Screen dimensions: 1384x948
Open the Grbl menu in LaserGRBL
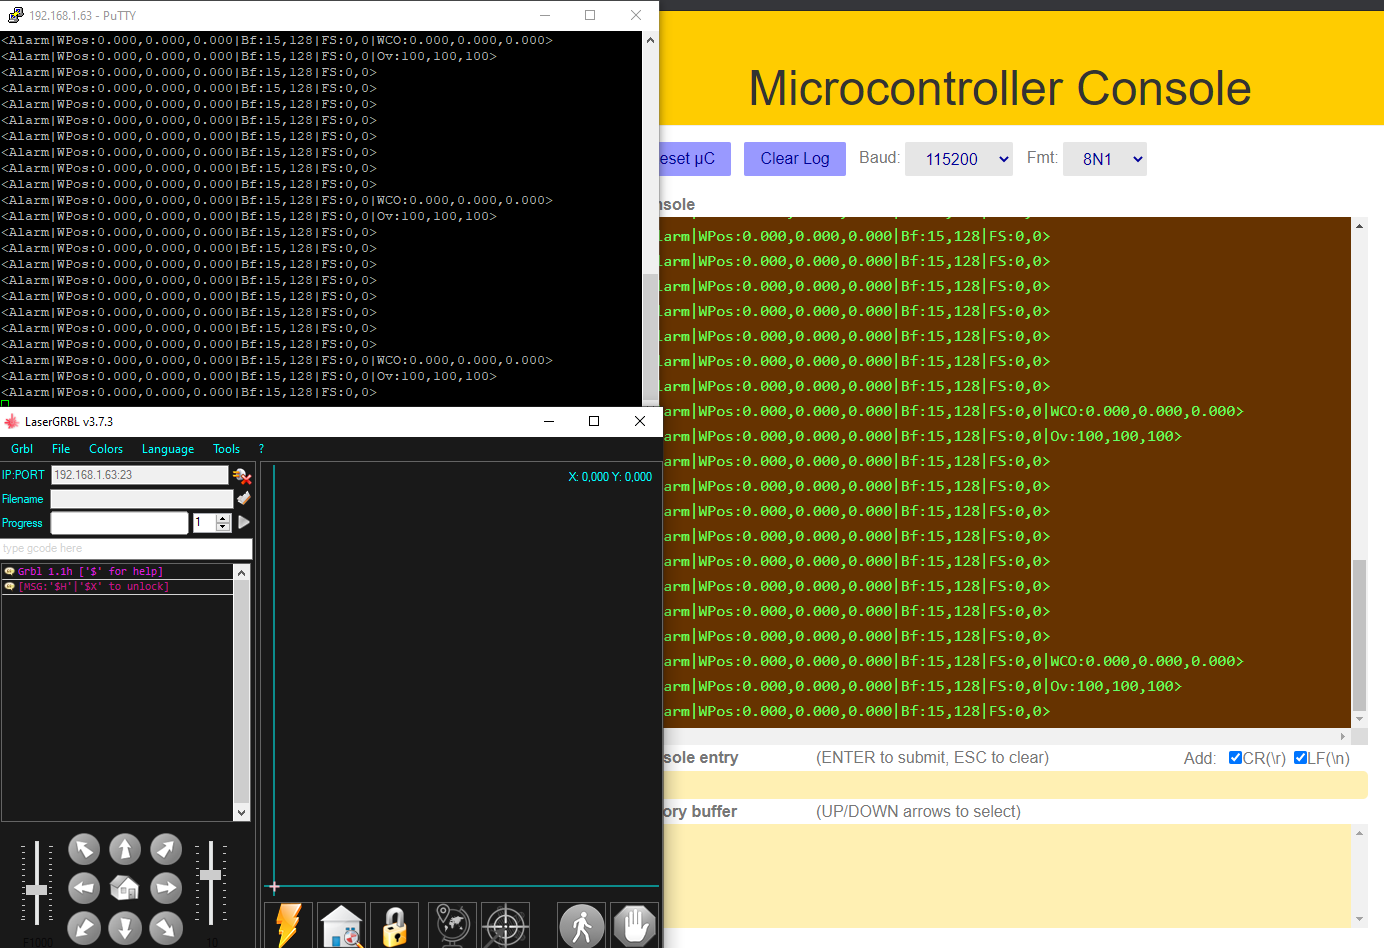pyautogui.click(x=21, y=448)
